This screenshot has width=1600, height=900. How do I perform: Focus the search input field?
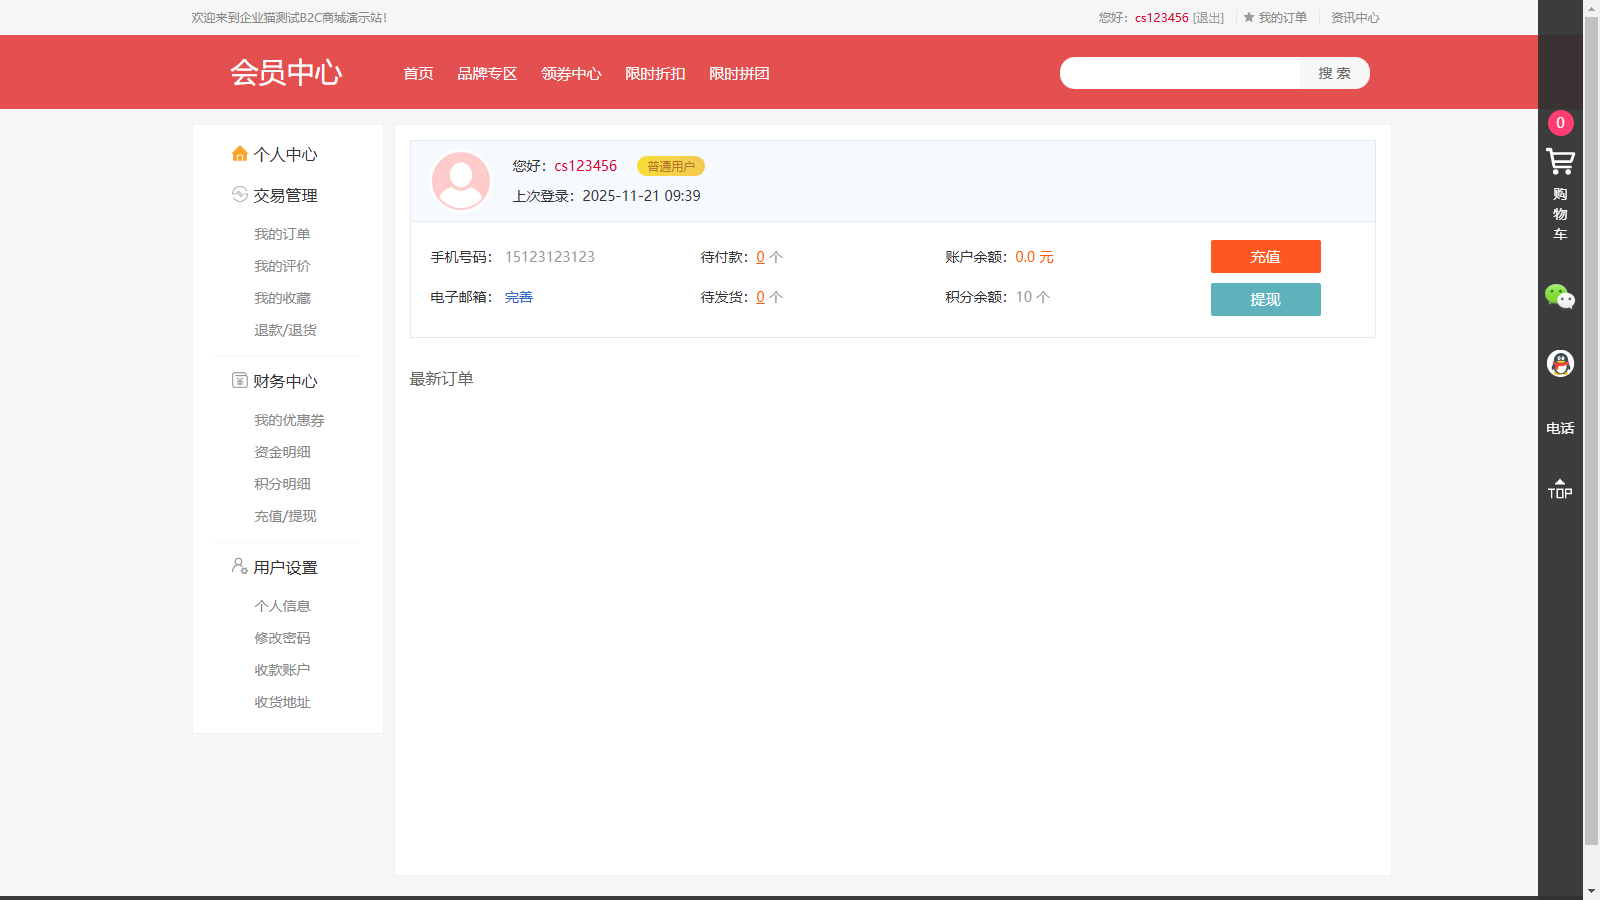1180,73
